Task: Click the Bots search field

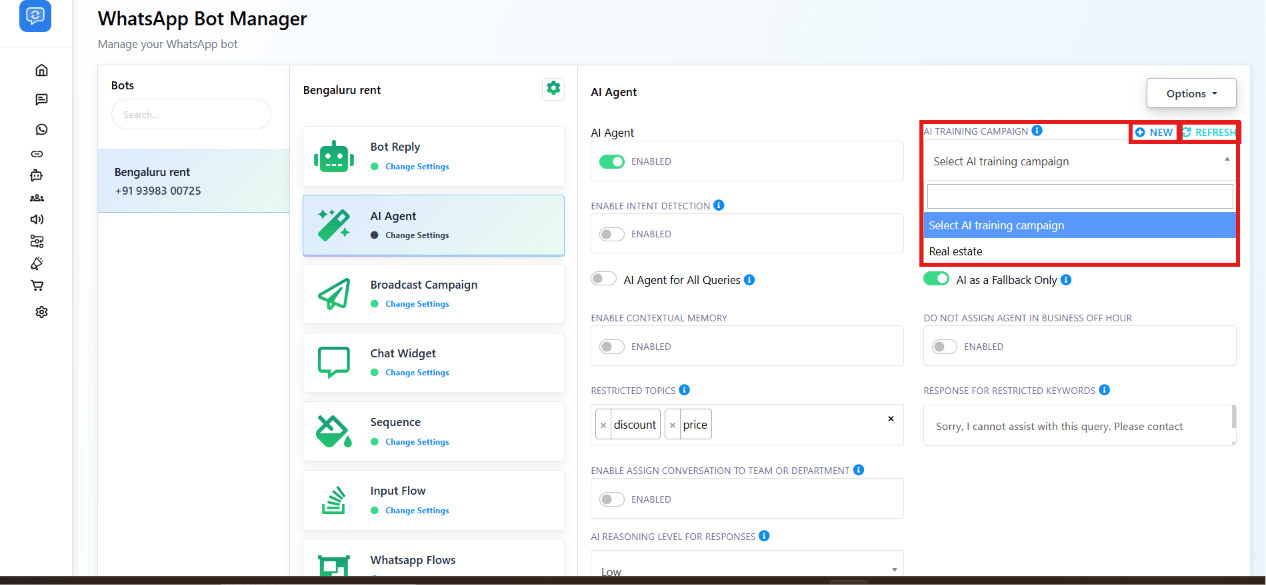Action: pos(191,114)
